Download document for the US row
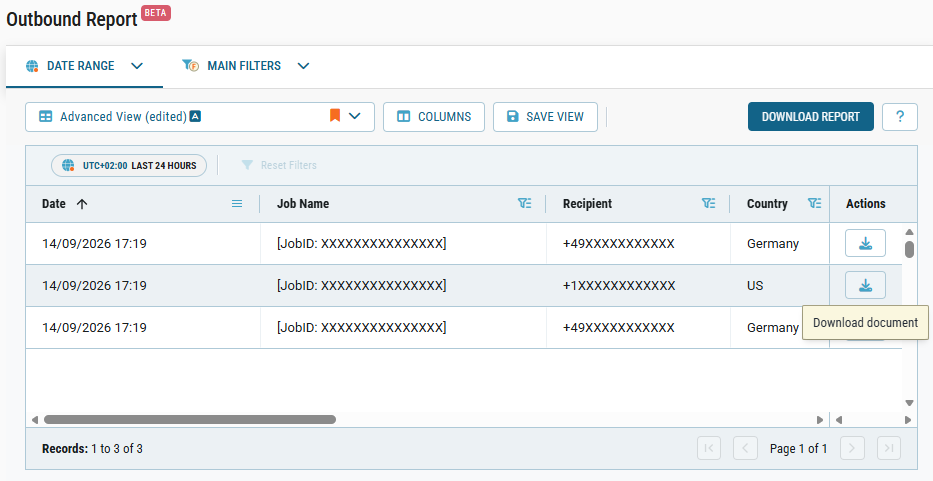 [x=865, y=285]
